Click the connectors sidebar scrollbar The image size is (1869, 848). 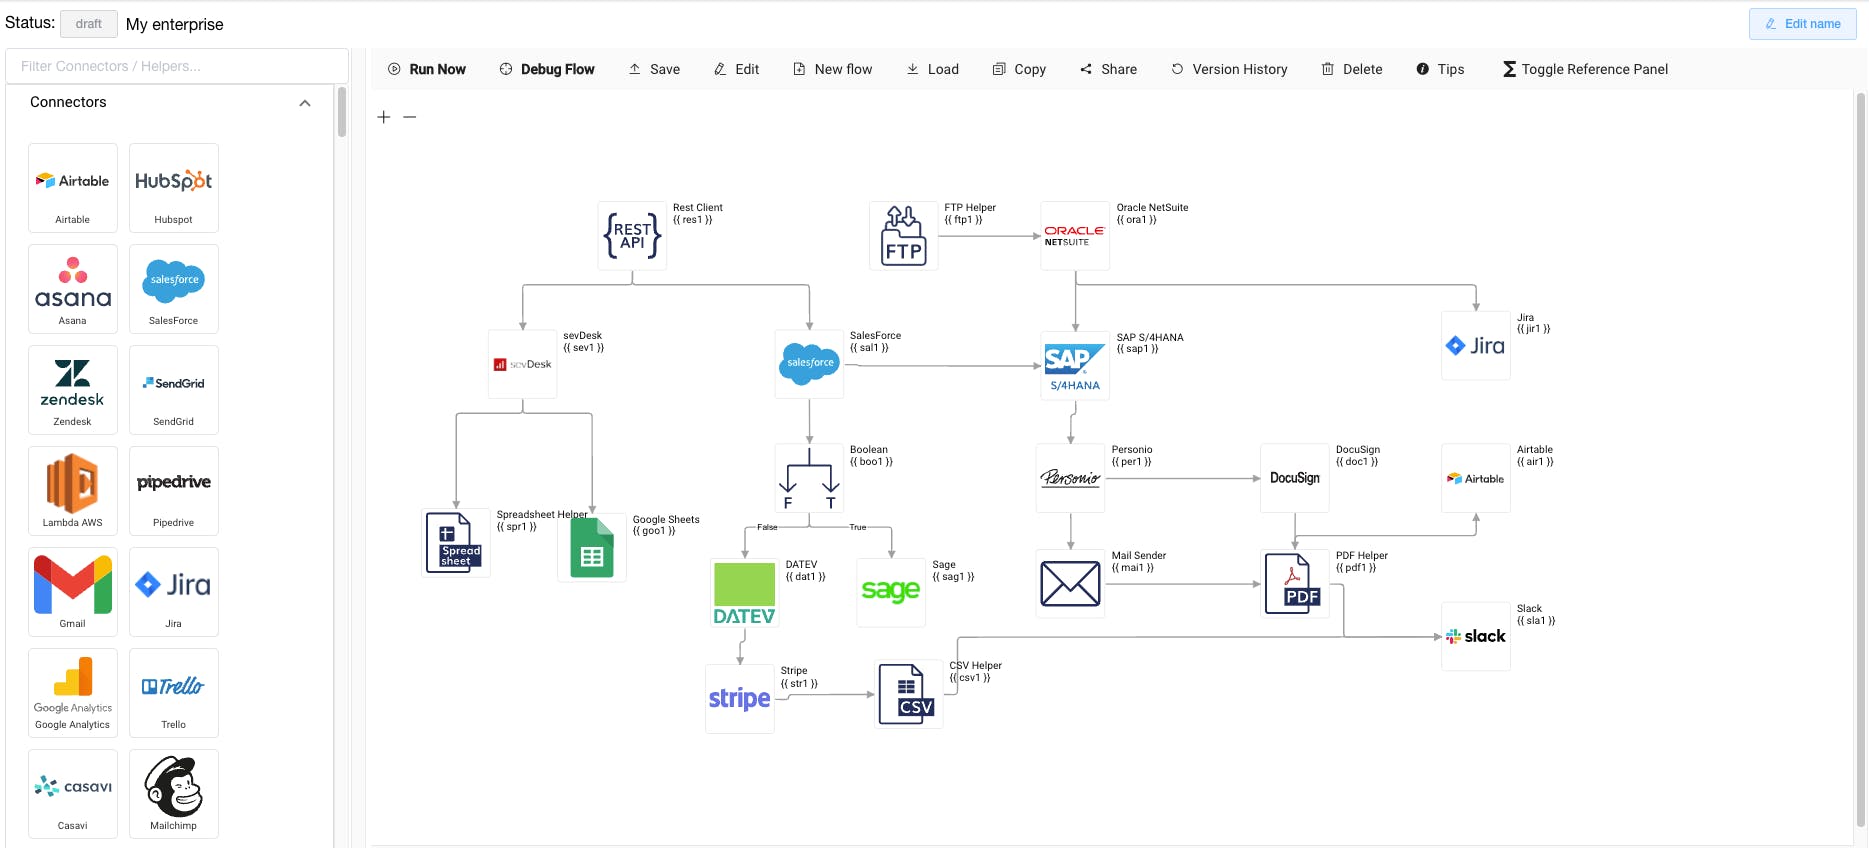click(342, 112)
